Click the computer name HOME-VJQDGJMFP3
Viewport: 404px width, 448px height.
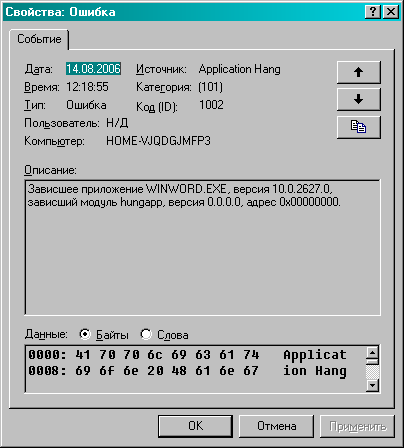tap(158, 141)
